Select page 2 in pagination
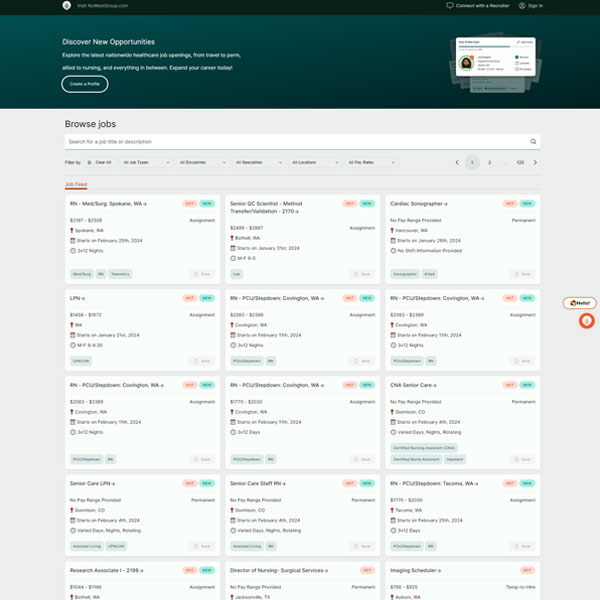The width and height of the screenshot is (600, 600). 489,163
